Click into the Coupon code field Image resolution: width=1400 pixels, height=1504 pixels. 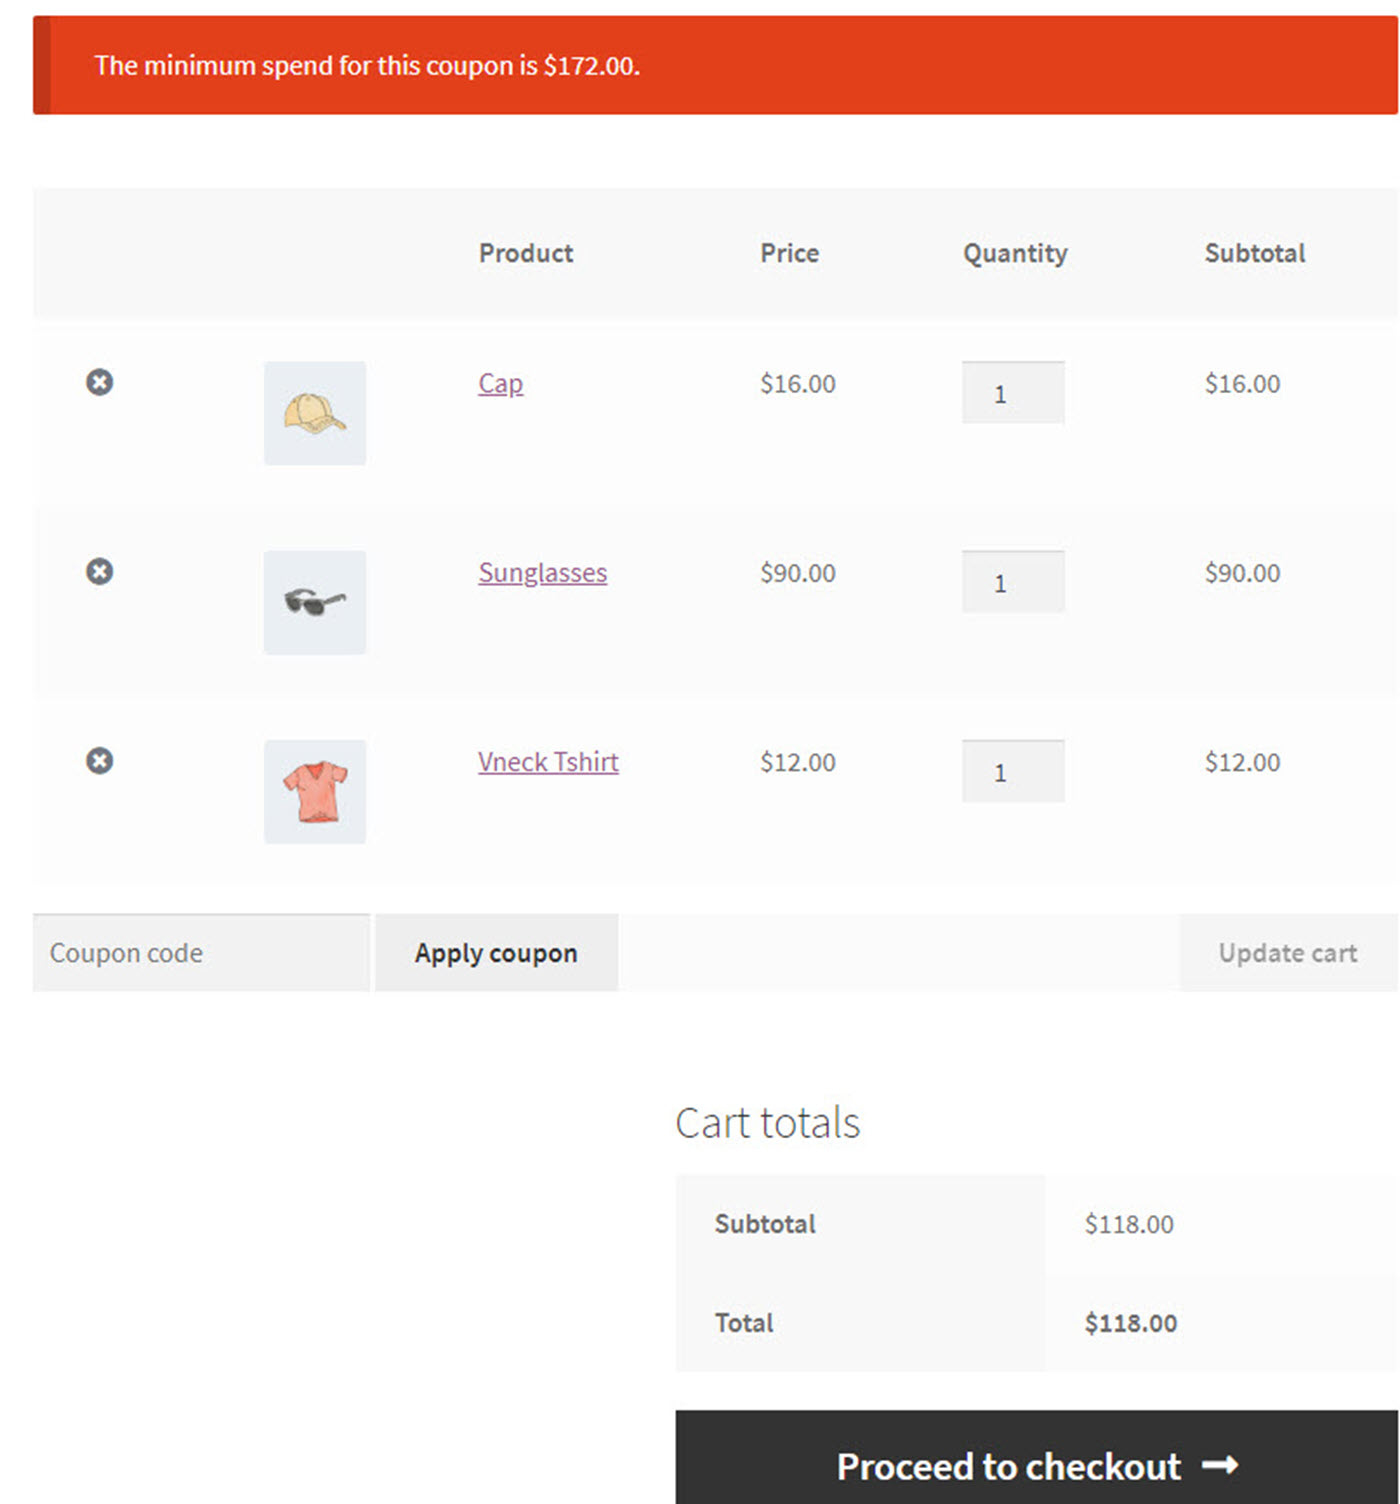point(201,953)
